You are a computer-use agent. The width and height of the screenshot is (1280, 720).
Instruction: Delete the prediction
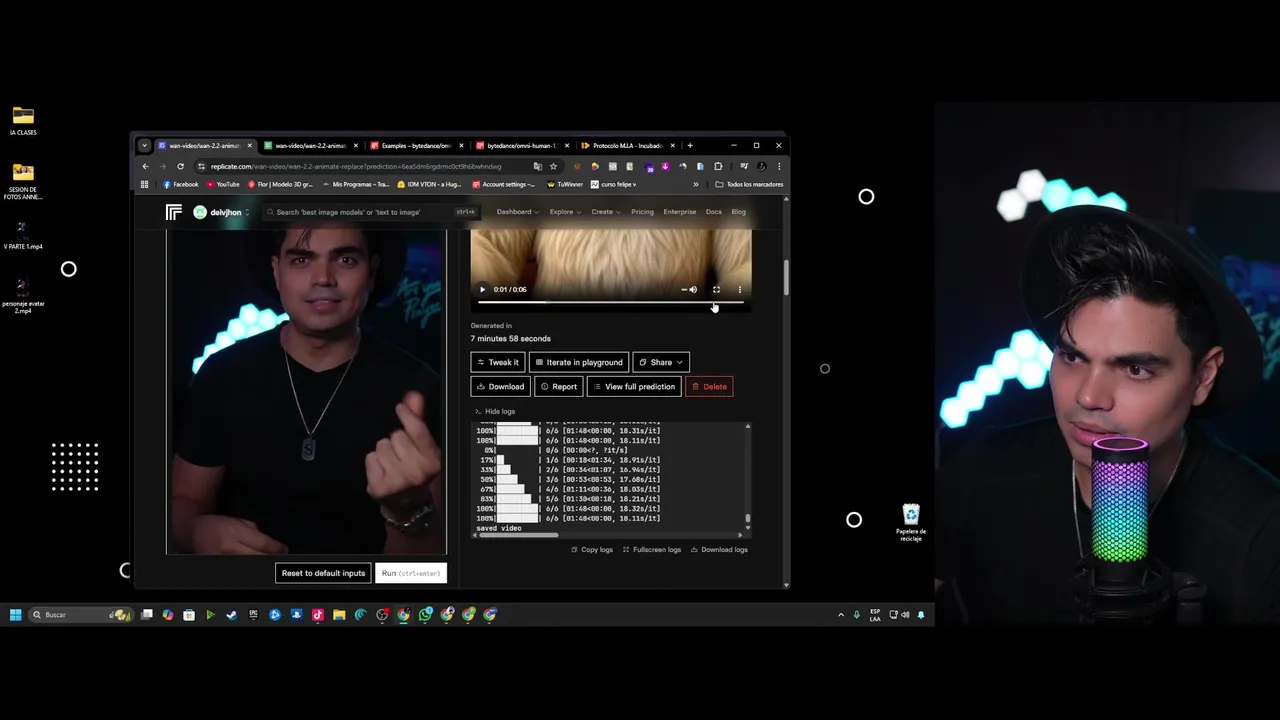pyautogui.click(x=709, y=386)
